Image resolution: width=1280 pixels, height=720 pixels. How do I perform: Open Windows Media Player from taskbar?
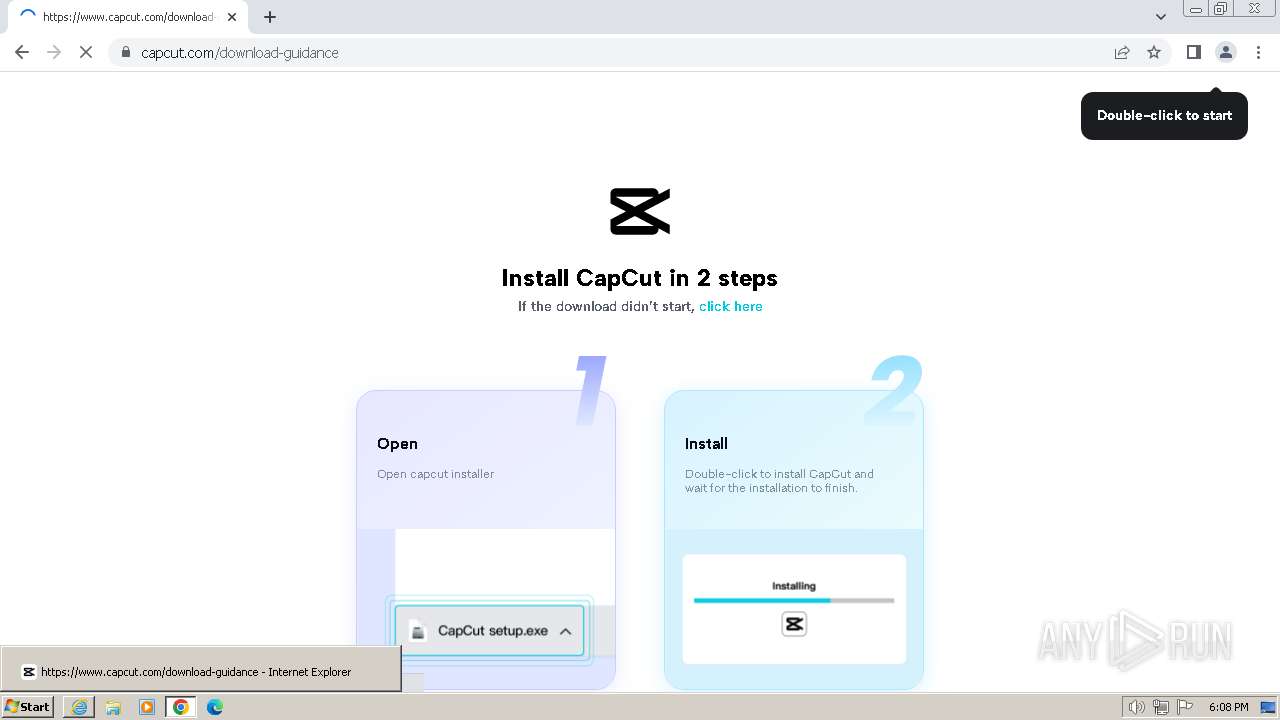click(x=147, y=707)
